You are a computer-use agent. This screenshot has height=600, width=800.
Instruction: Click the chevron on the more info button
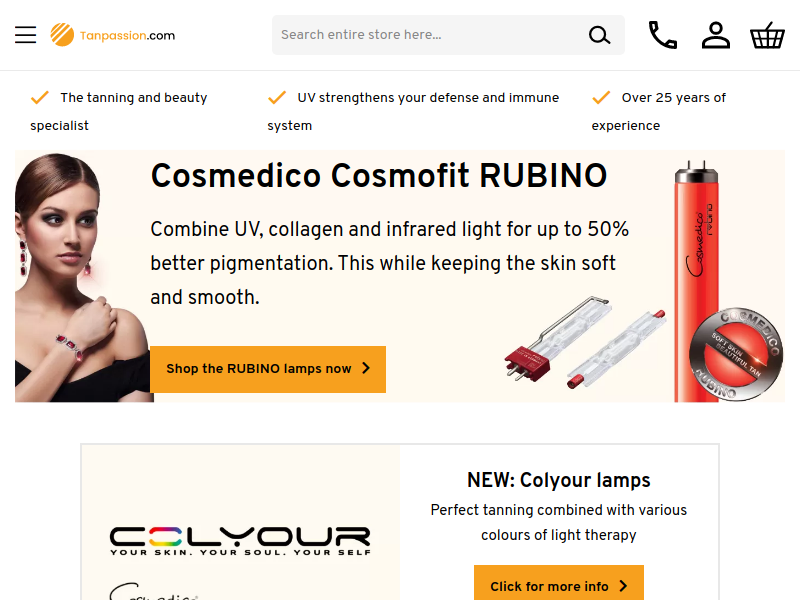coord(623,586)
